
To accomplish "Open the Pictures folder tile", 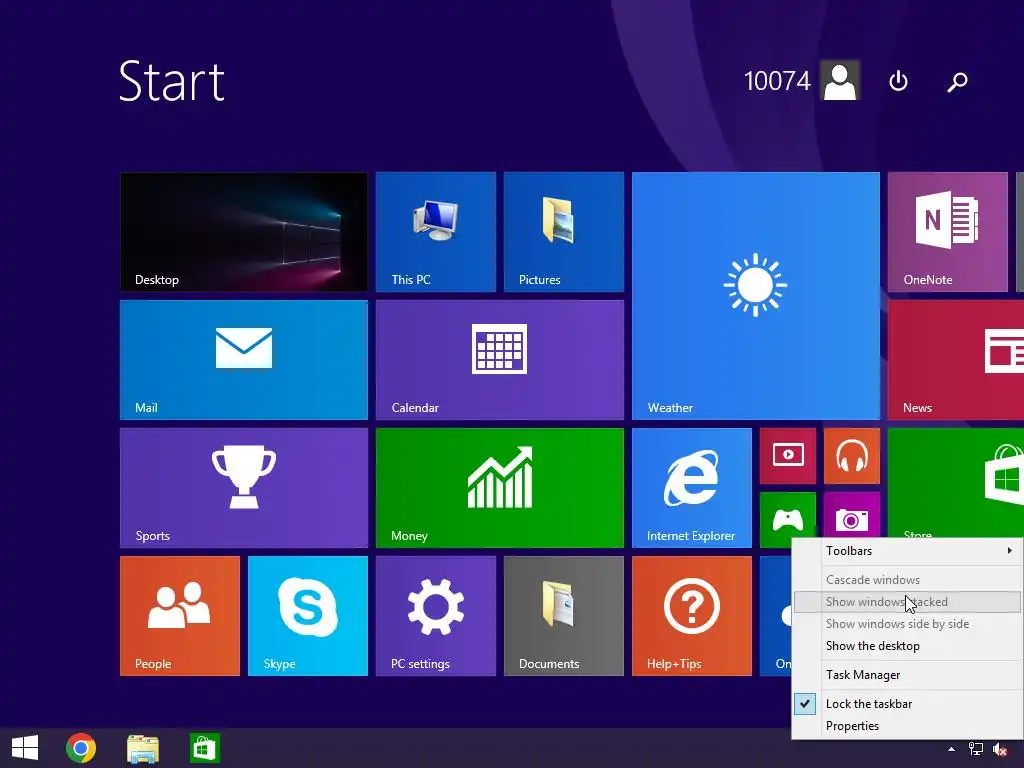I will pyautogui.click(x=564, y=232).
